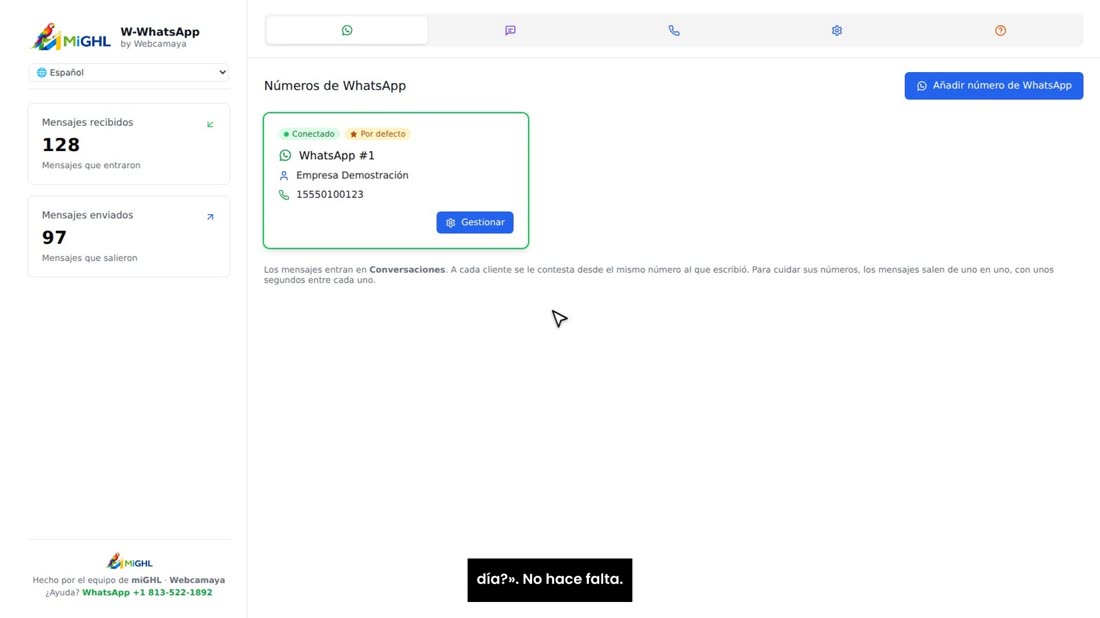
Task: Click the Por defecto star badge
Action: (377, 134)
